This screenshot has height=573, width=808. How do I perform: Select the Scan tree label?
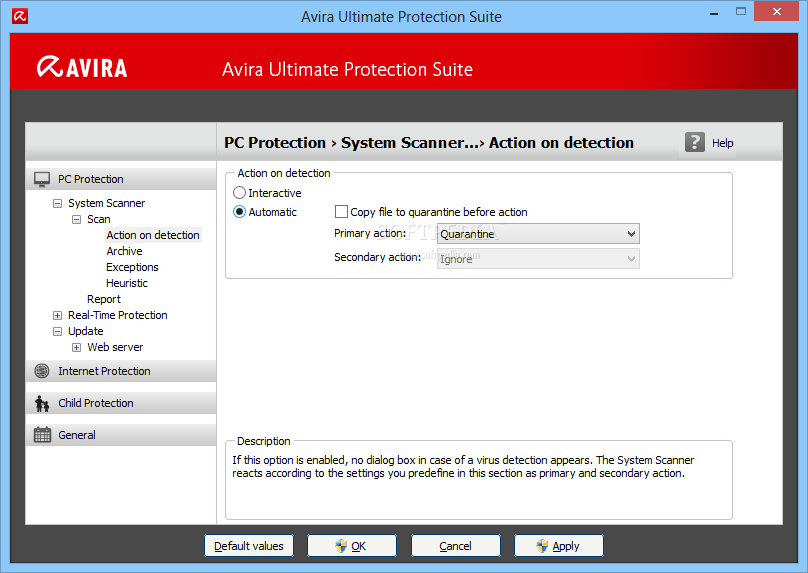(98, 219)
